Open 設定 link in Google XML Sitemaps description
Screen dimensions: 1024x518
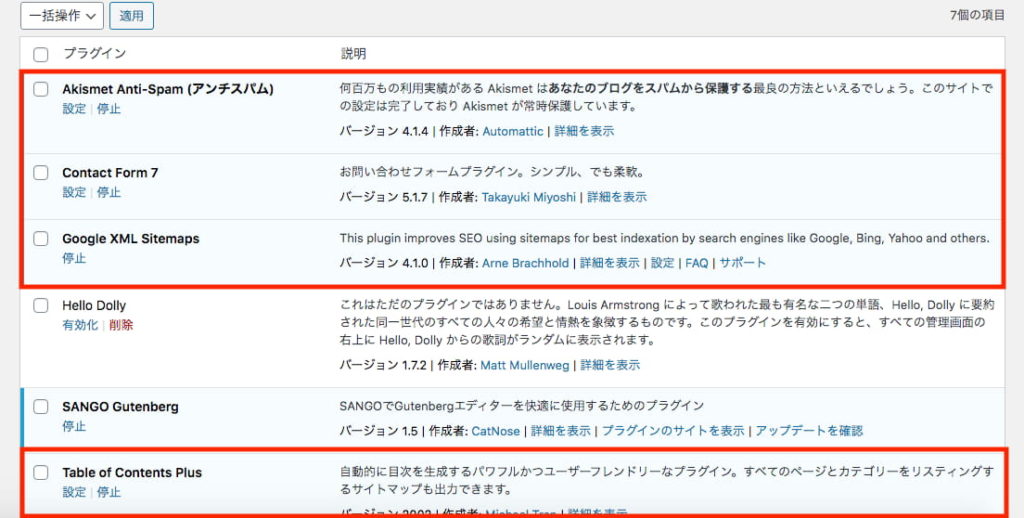(662, 263)
